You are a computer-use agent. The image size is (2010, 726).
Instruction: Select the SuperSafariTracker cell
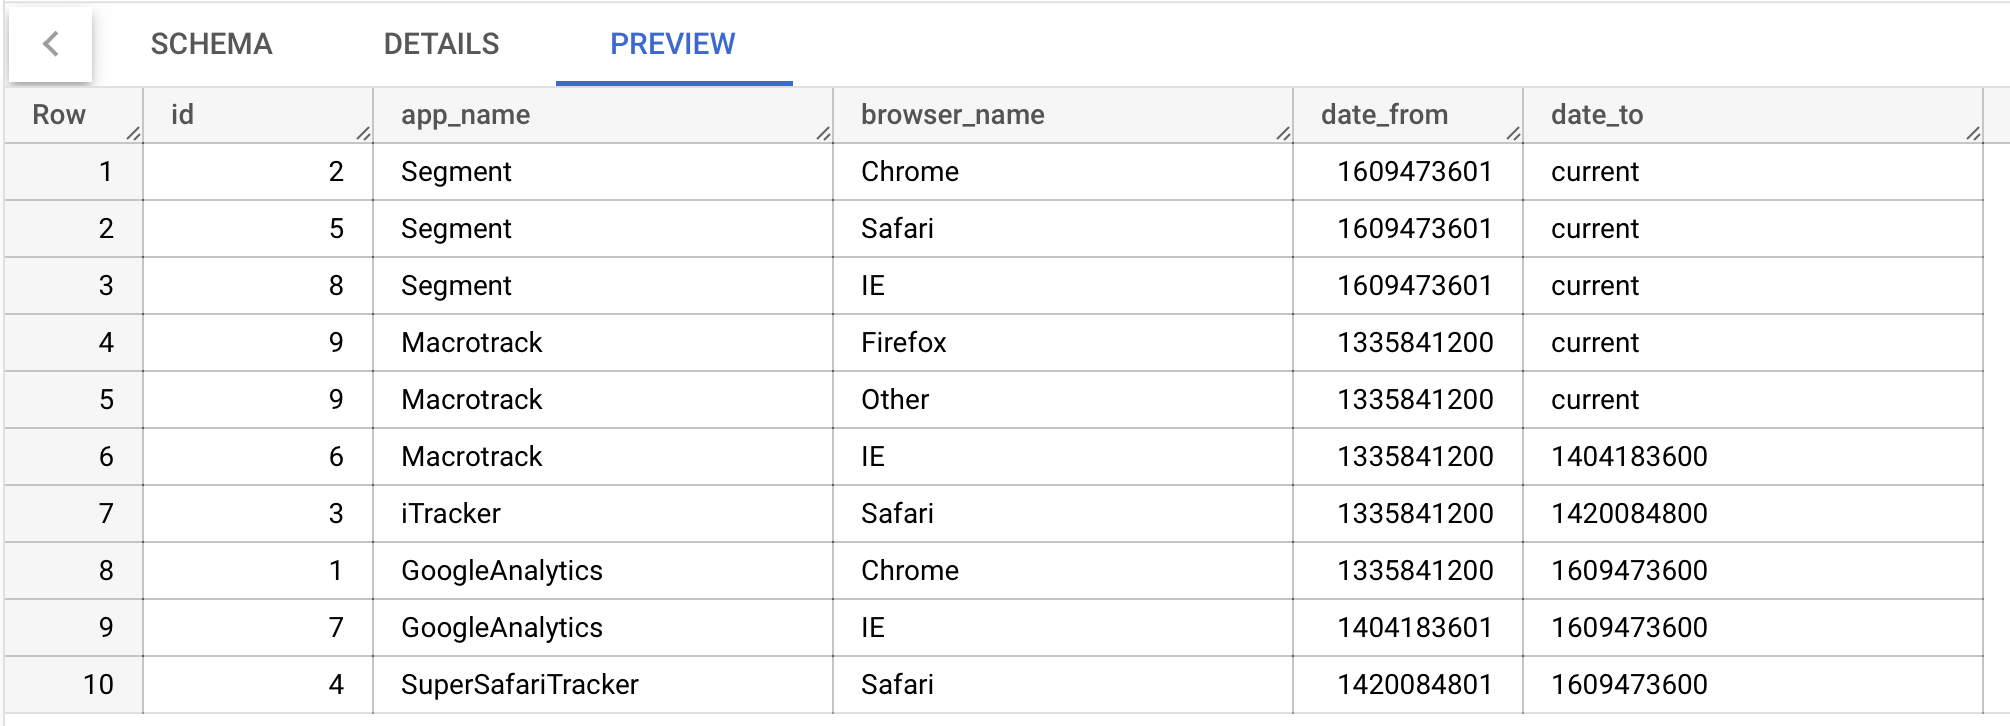click(603, 685)
